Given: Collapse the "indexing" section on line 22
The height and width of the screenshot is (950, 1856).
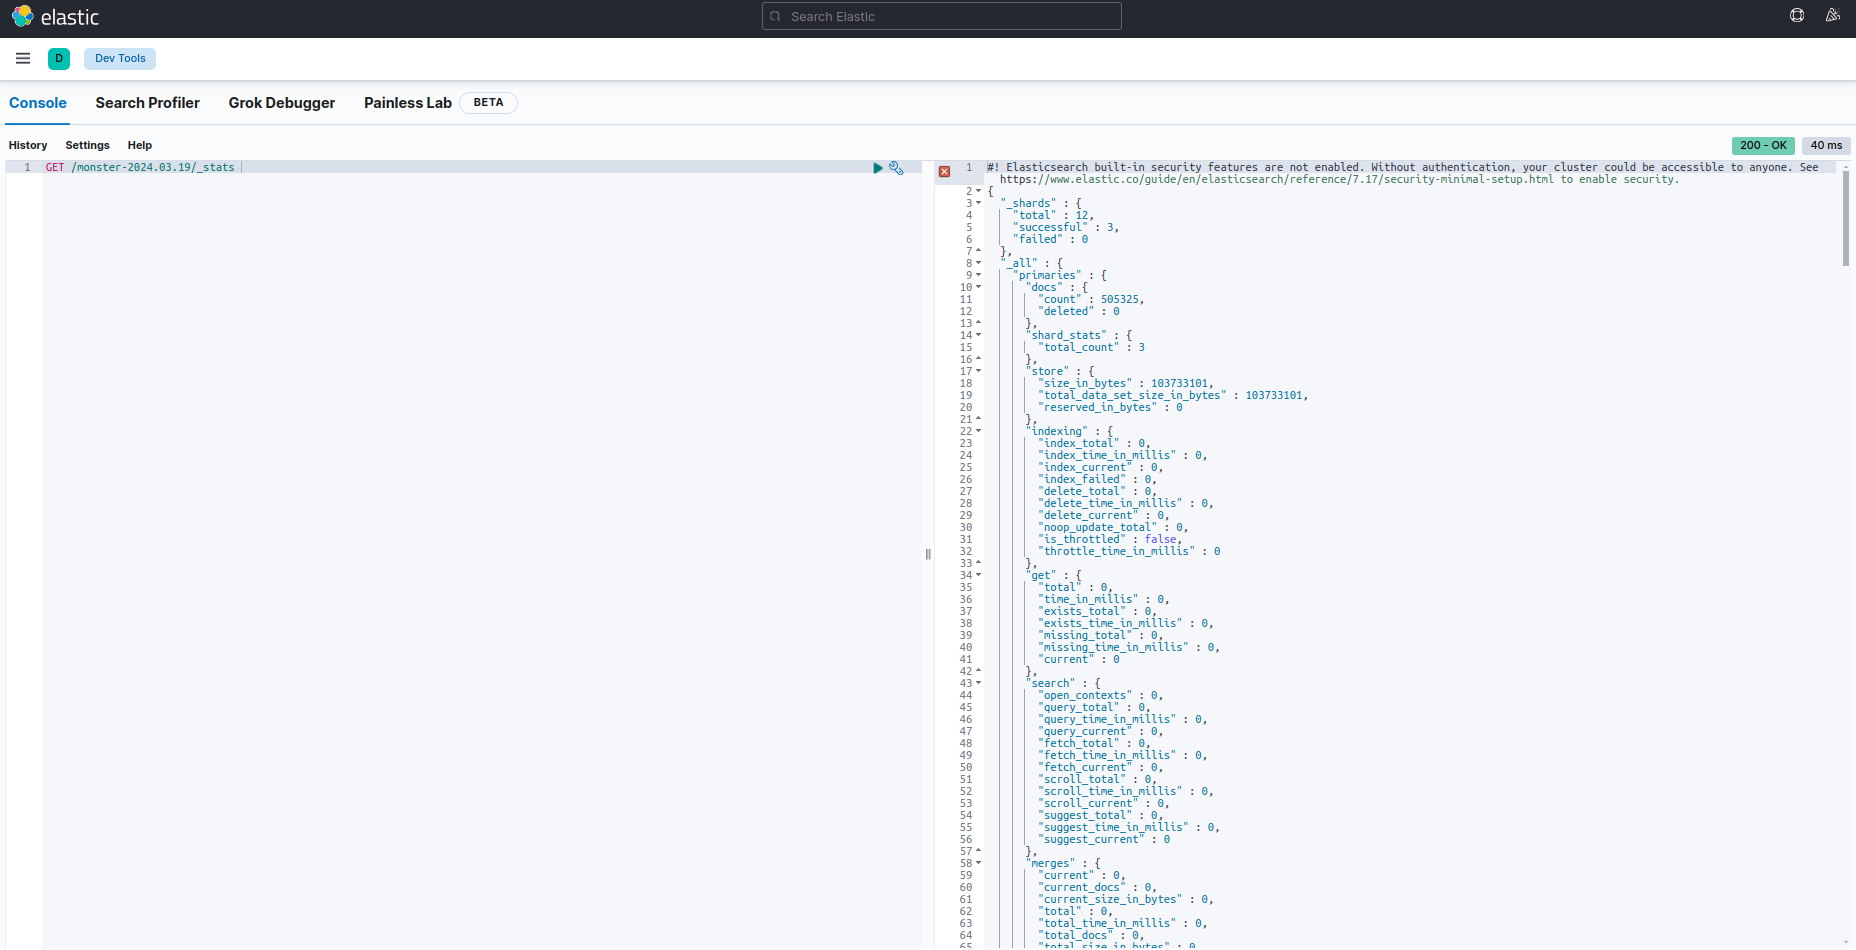Looking at the screenshot, I should tap(979, 431).
